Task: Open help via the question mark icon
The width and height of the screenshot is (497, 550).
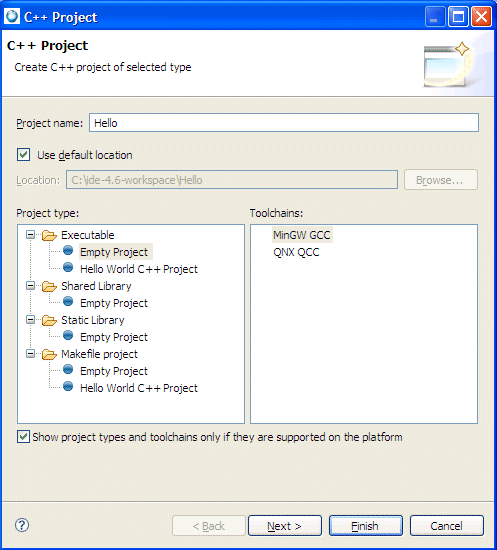Action: [22, 525]
